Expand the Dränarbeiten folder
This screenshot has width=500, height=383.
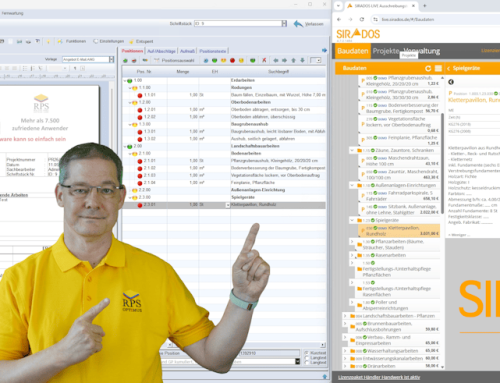pyautogui.click(x=345, y=366)
